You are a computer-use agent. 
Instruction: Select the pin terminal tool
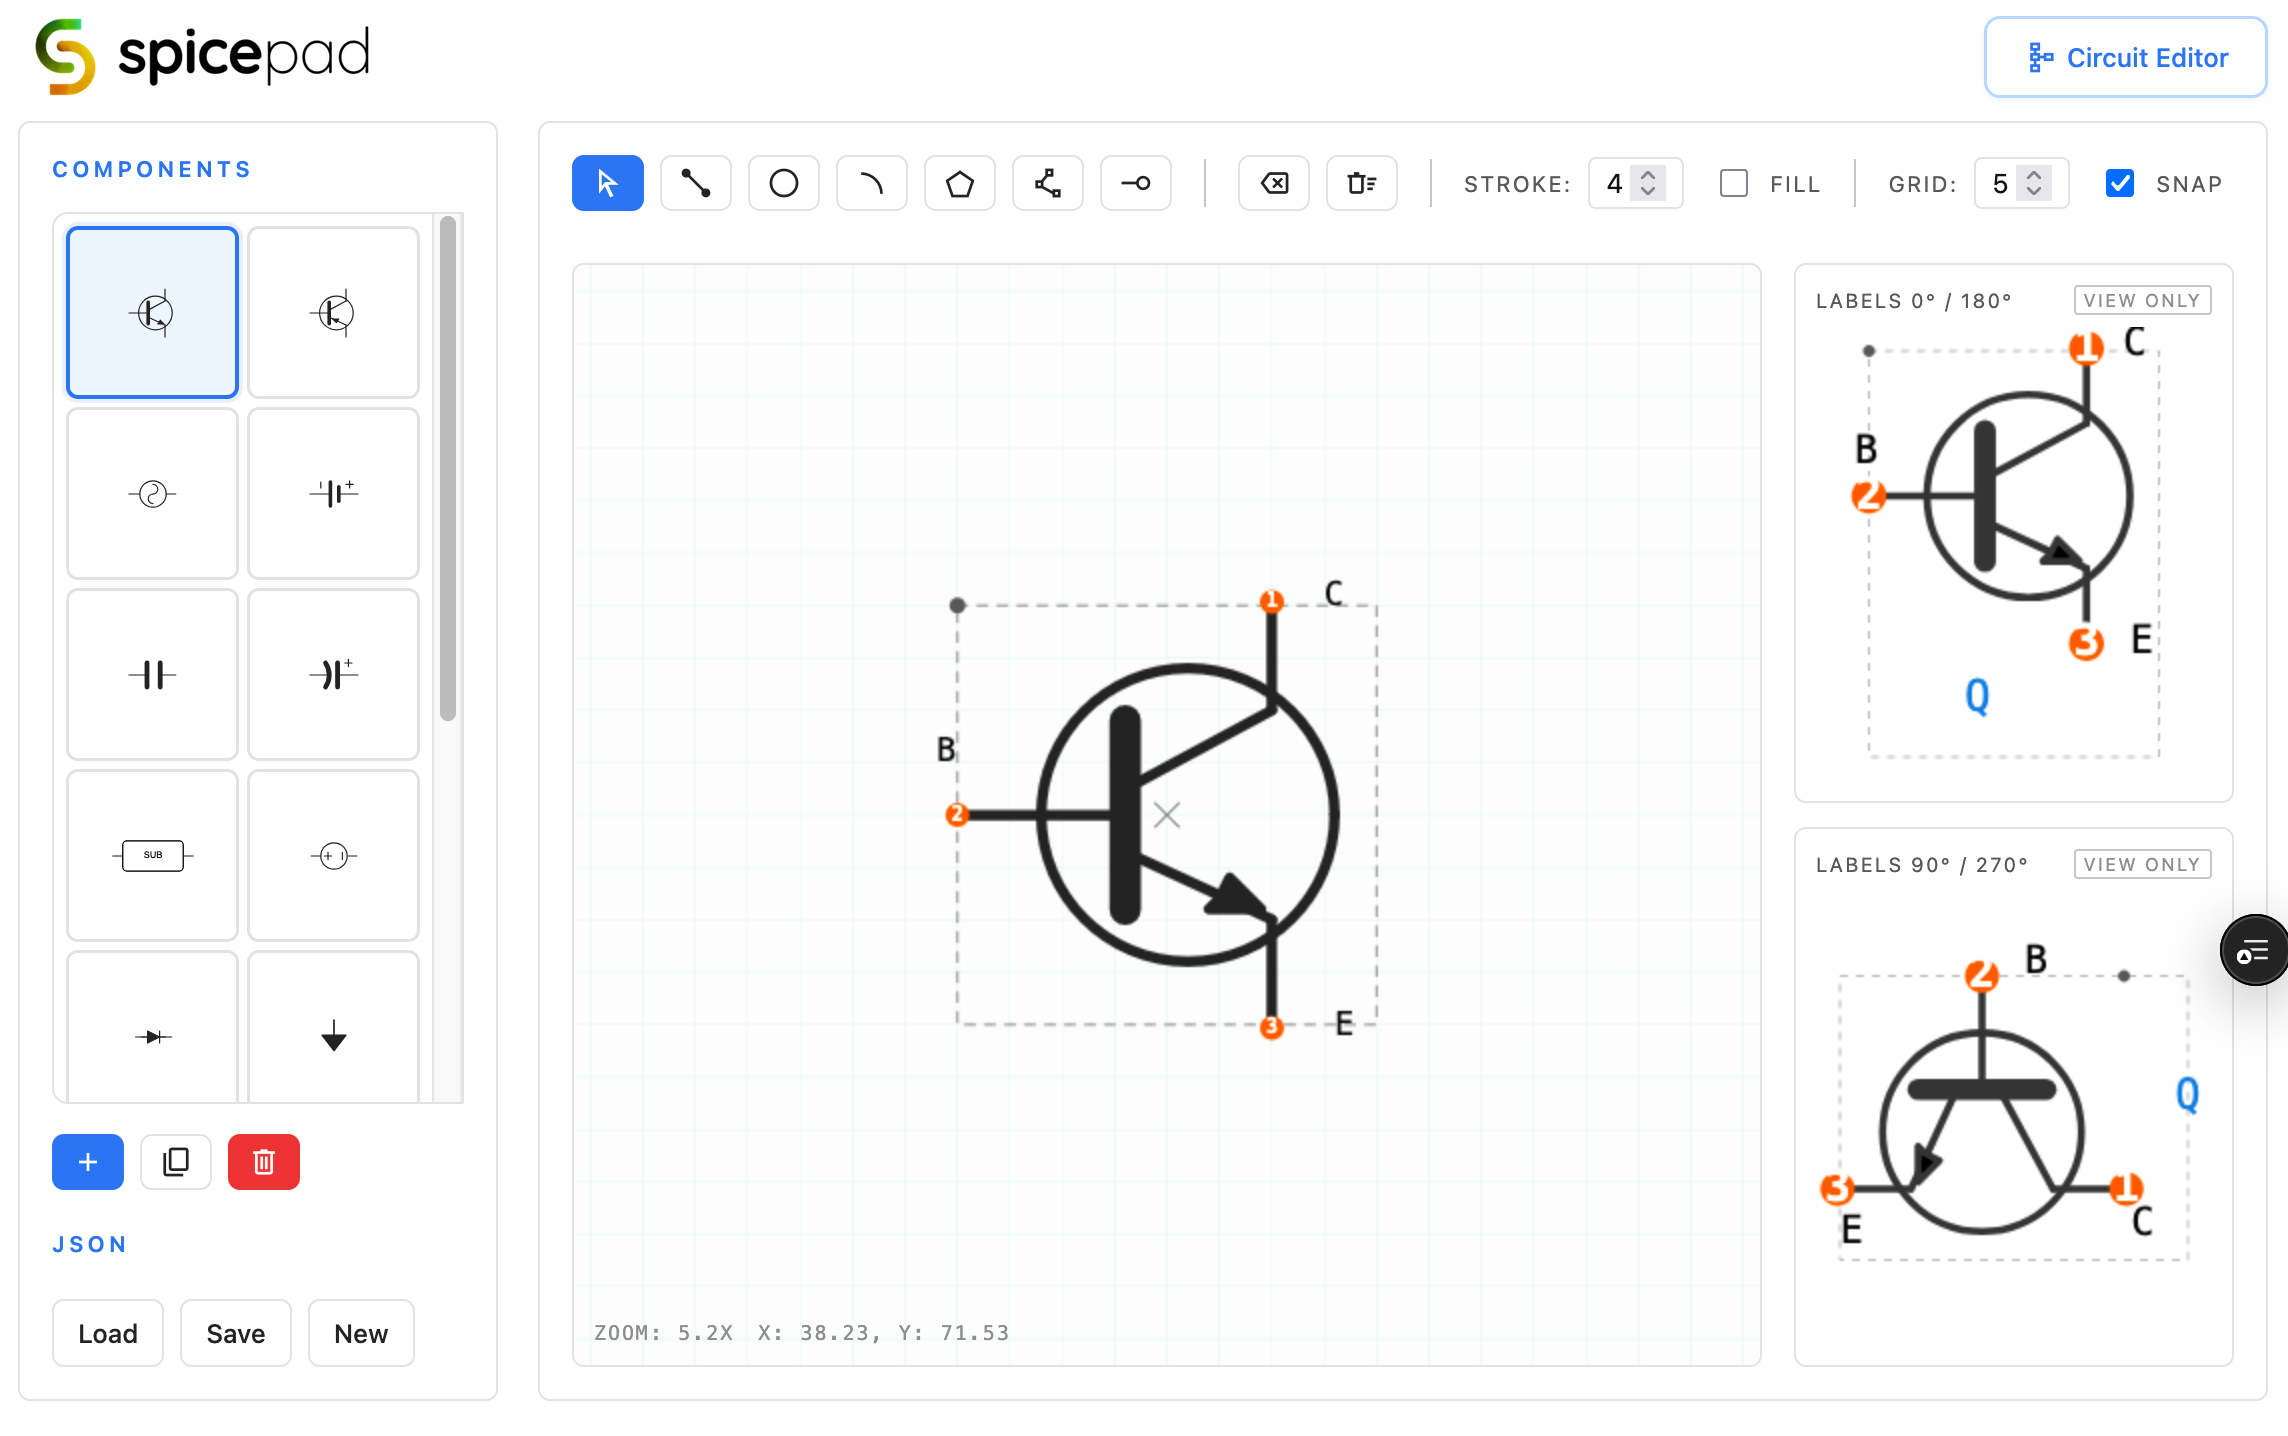click(1135, 183)
